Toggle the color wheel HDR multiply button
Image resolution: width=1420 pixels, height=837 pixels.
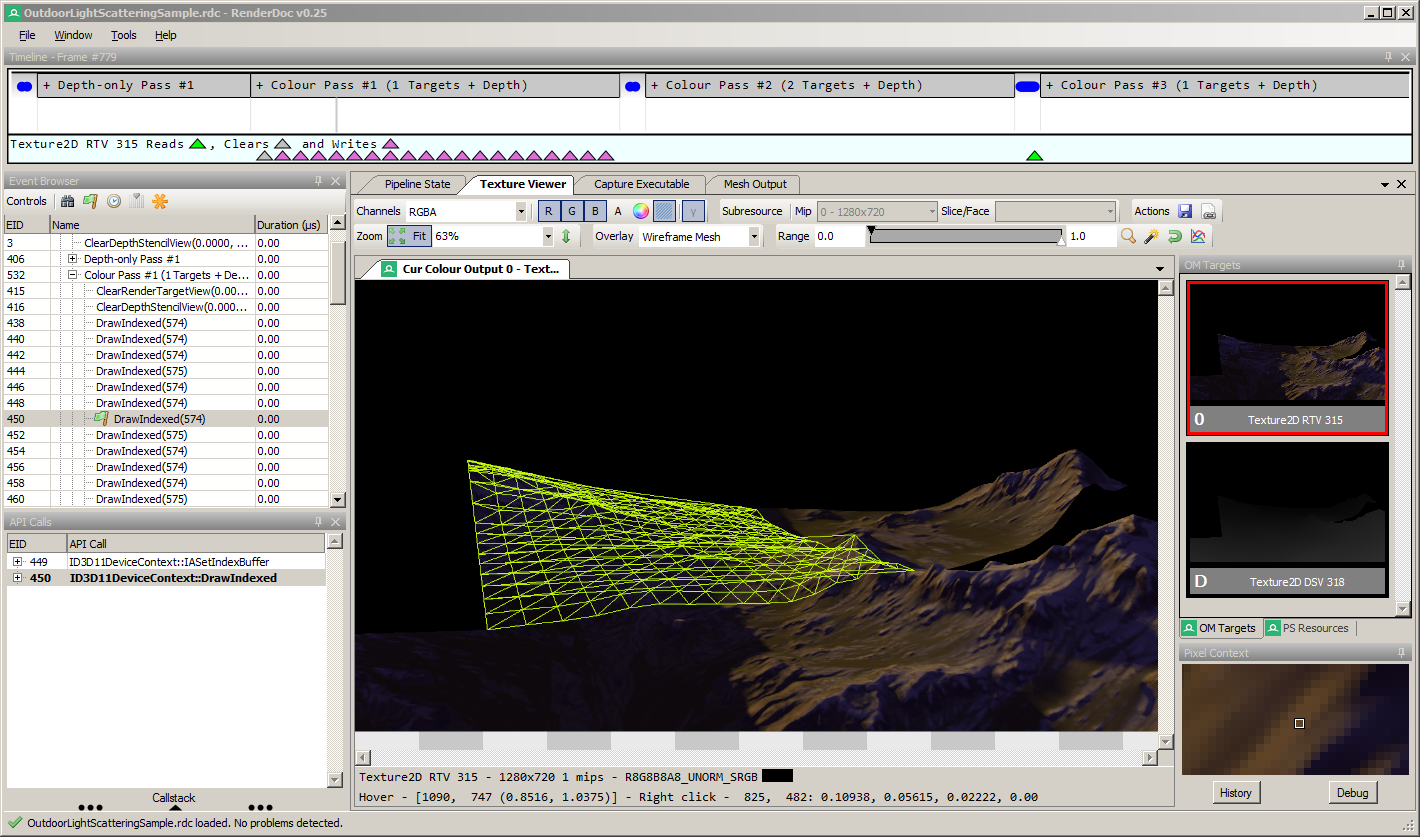point(641,211)
